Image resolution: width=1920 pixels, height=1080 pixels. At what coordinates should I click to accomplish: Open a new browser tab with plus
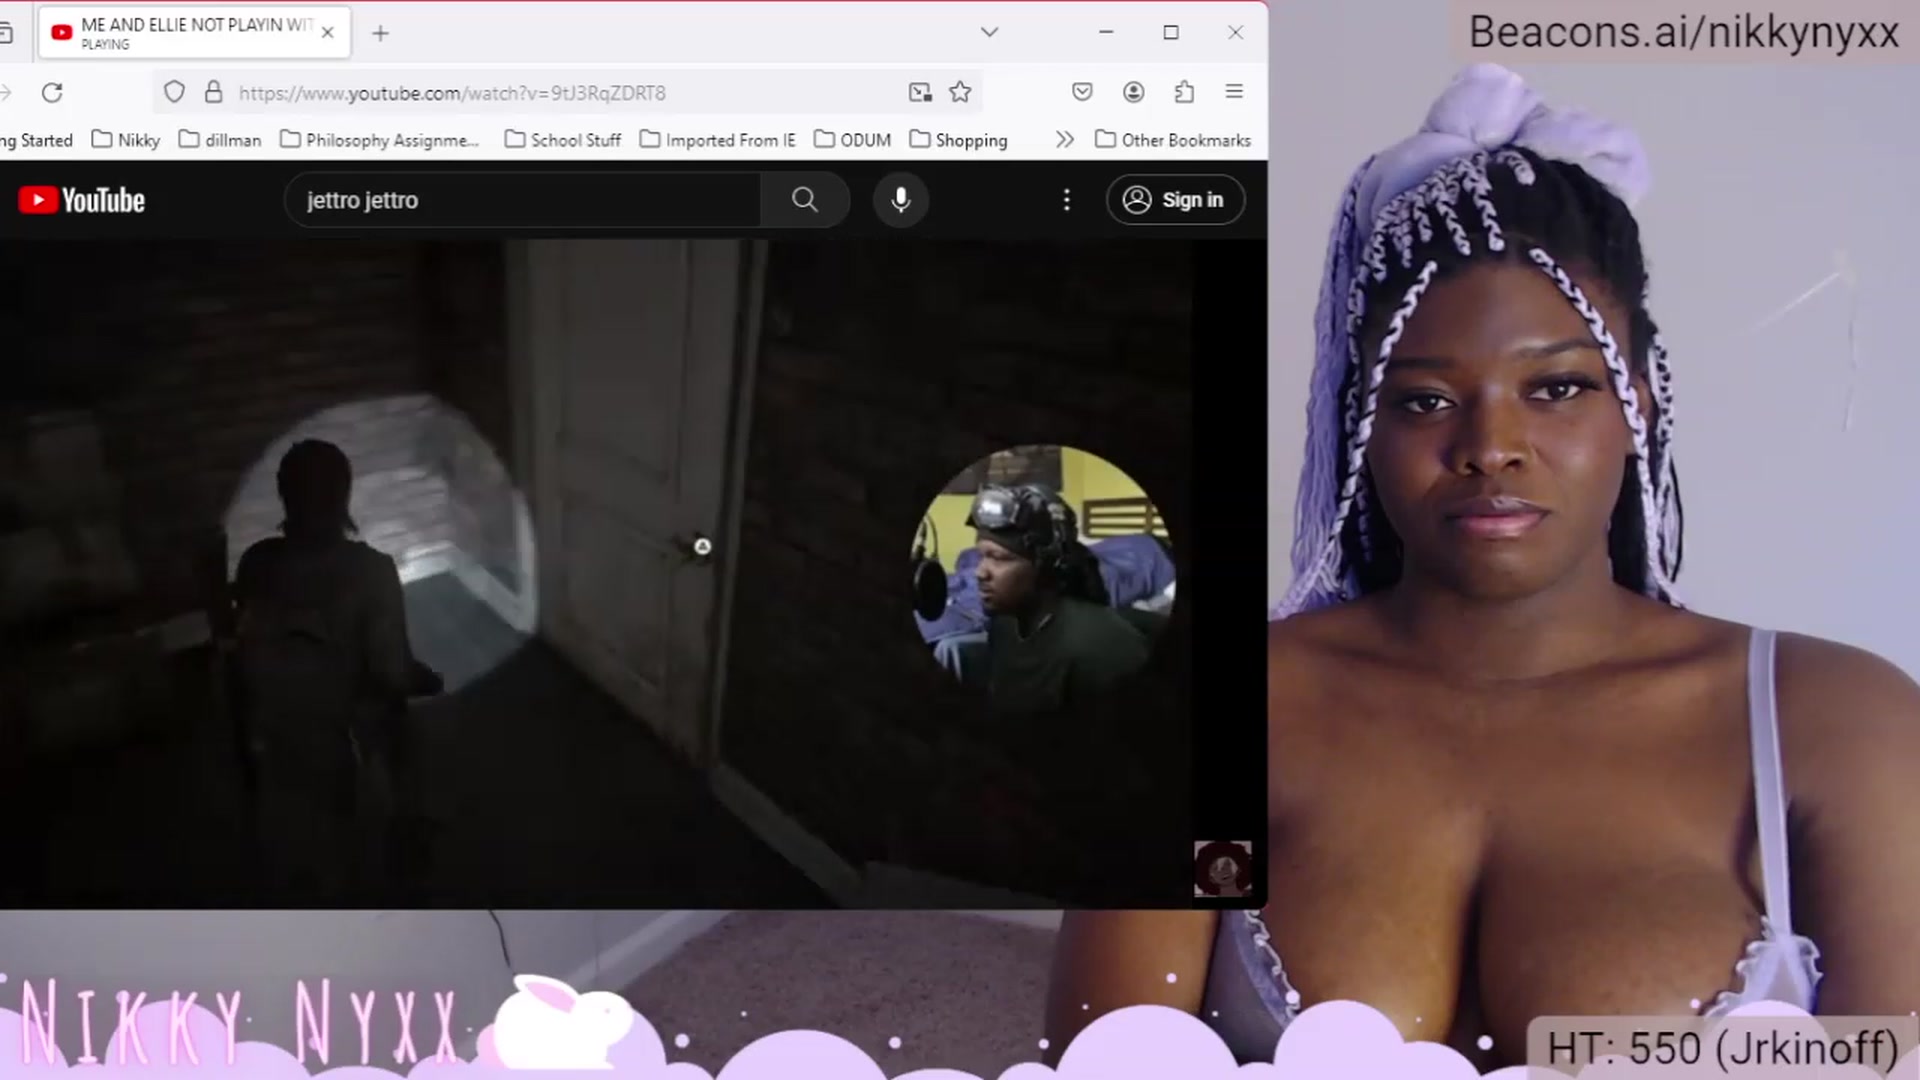380,33
